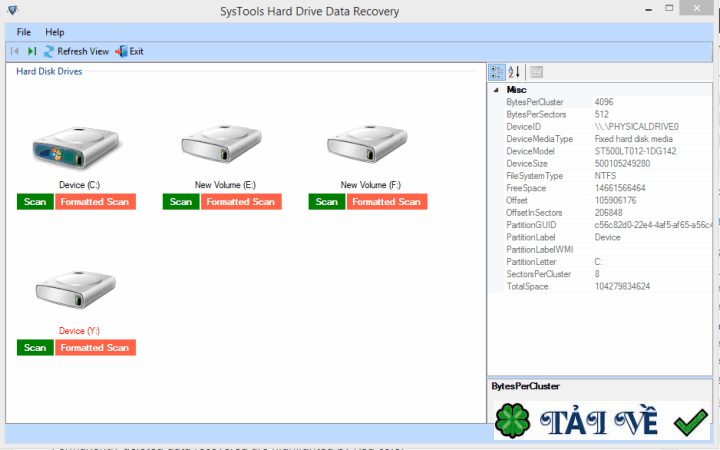
Task: Select the OffsetInSectors property row
Action: [x=607, y=213]
